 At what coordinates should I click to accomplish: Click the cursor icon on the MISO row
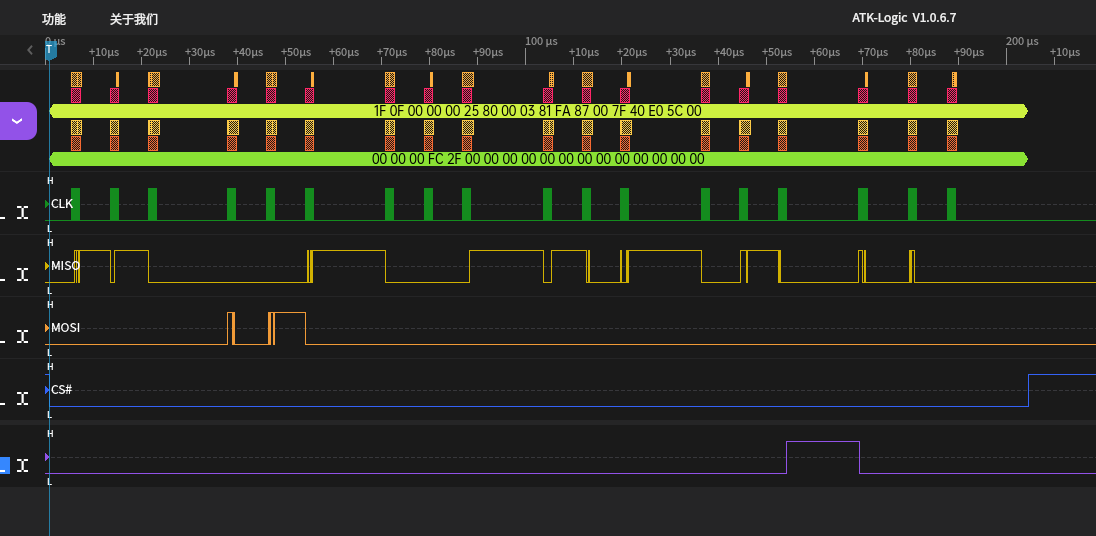pos(22,275)
